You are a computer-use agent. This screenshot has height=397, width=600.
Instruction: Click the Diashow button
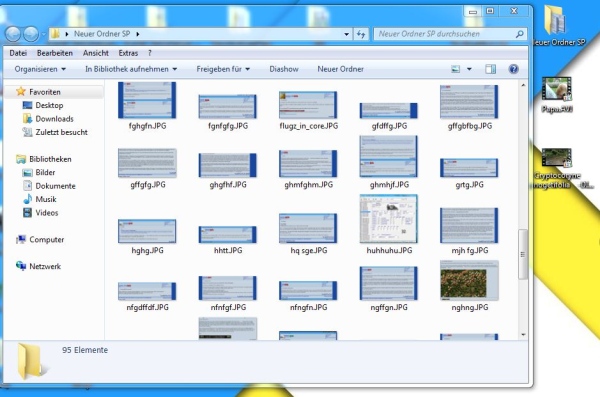tap(284, 69)
